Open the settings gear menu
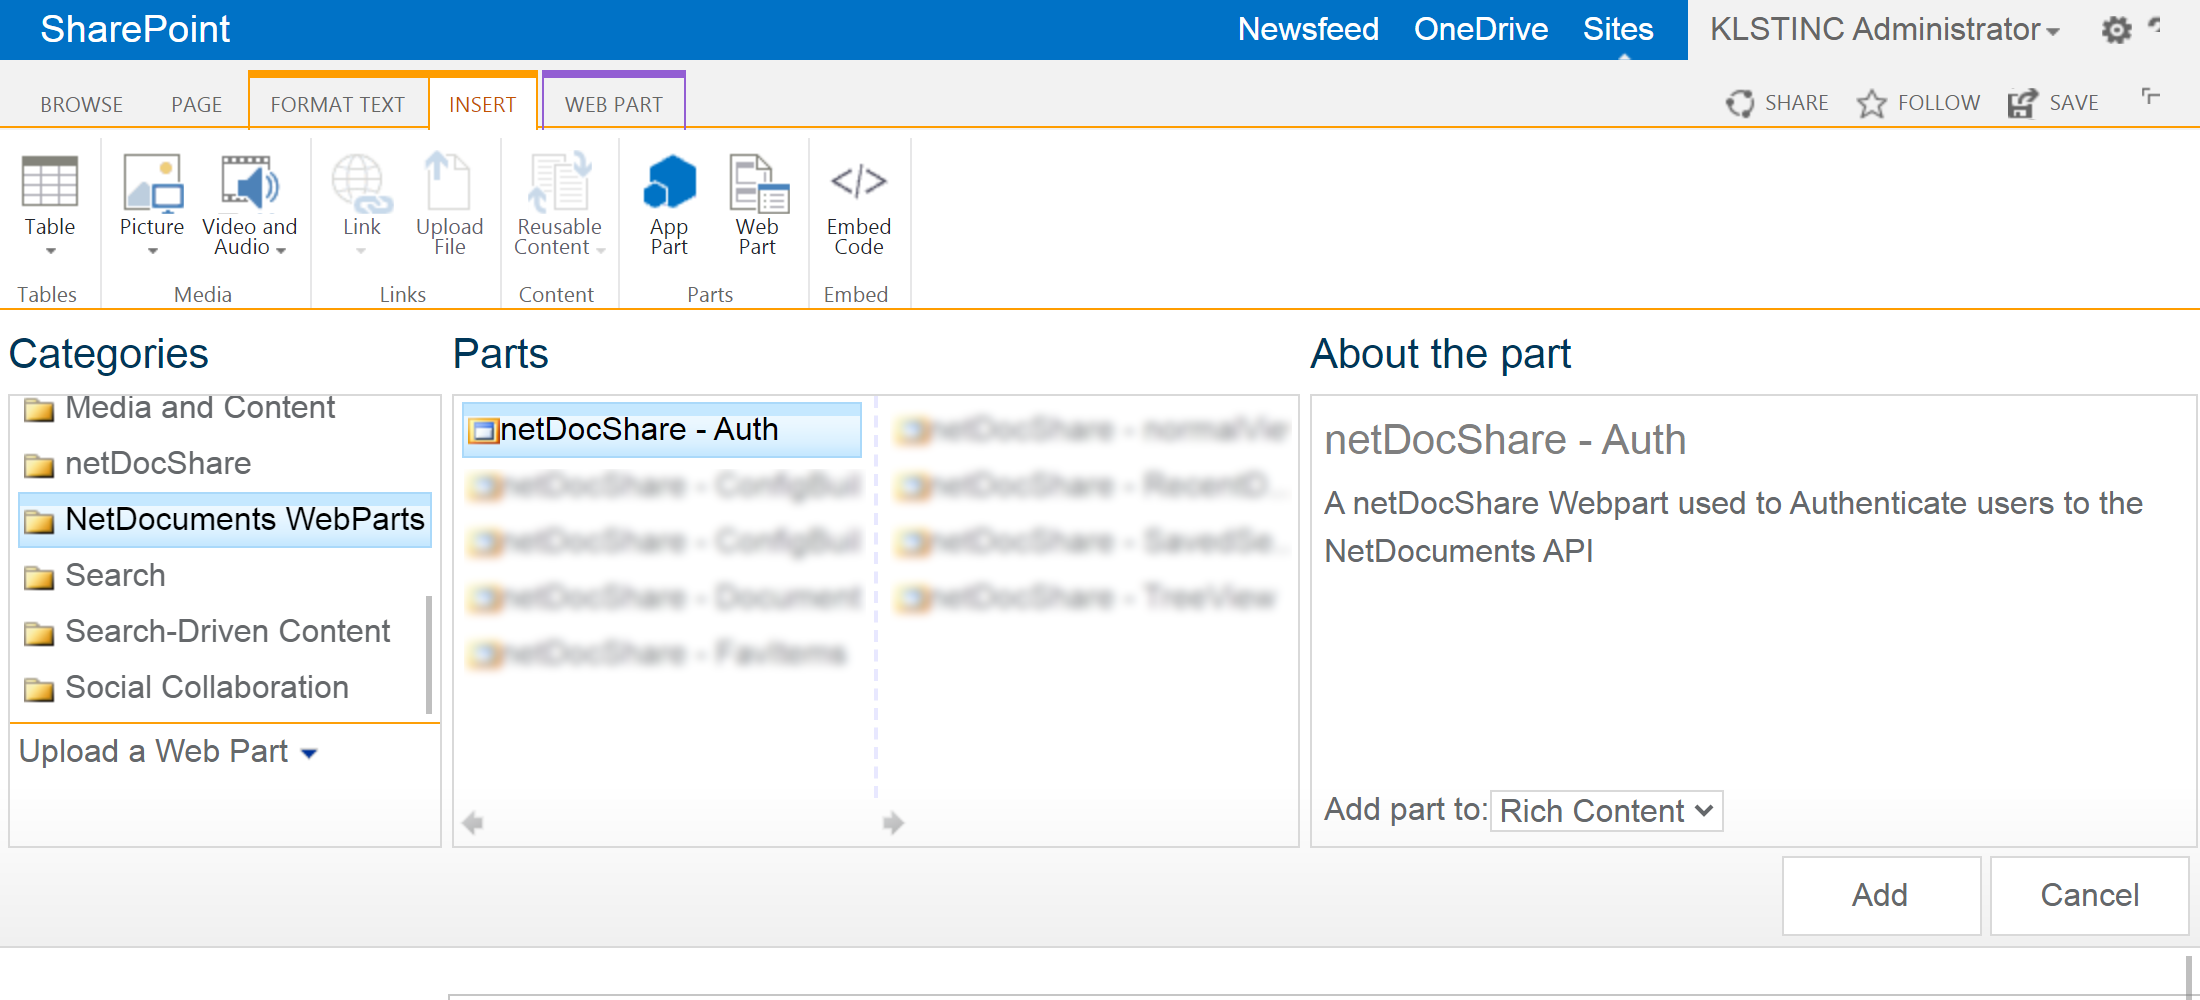Image resolution: width=2200 pixels, height=1000 pixels. [x=2116, y=30]
